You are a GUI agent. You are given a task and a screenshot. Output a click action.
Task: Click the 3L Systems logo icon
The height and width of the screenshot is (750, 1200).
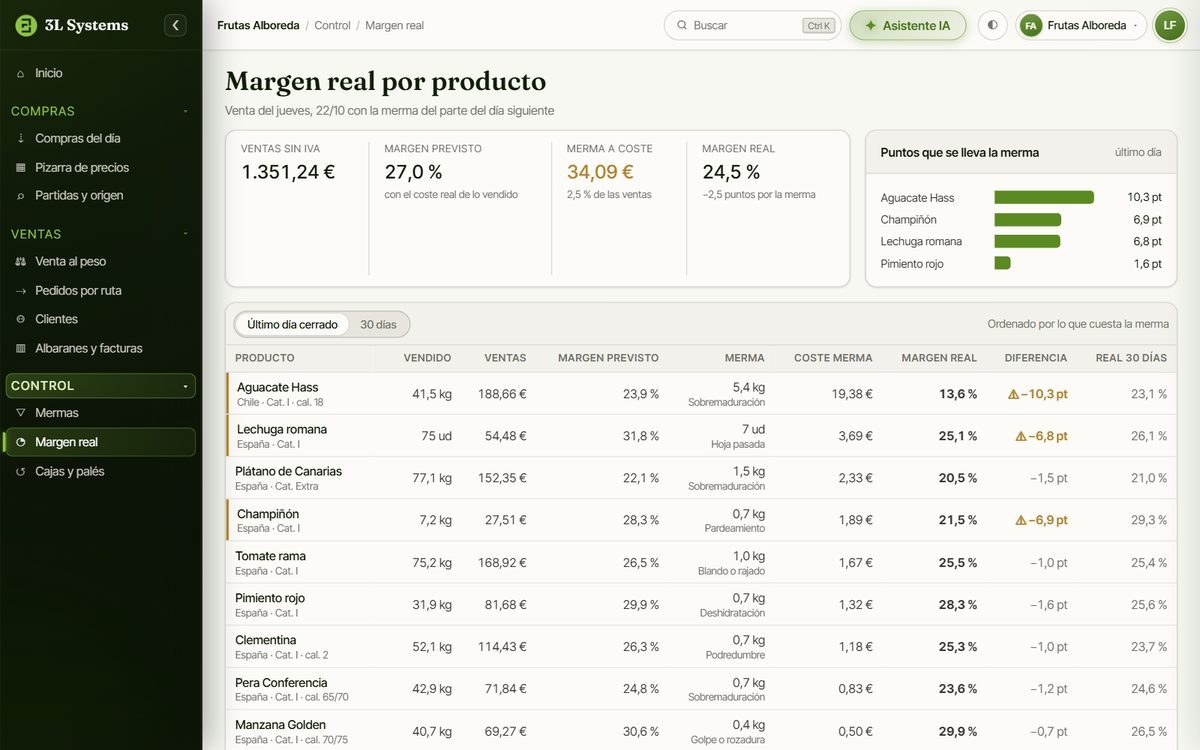[x=26, y=25]
